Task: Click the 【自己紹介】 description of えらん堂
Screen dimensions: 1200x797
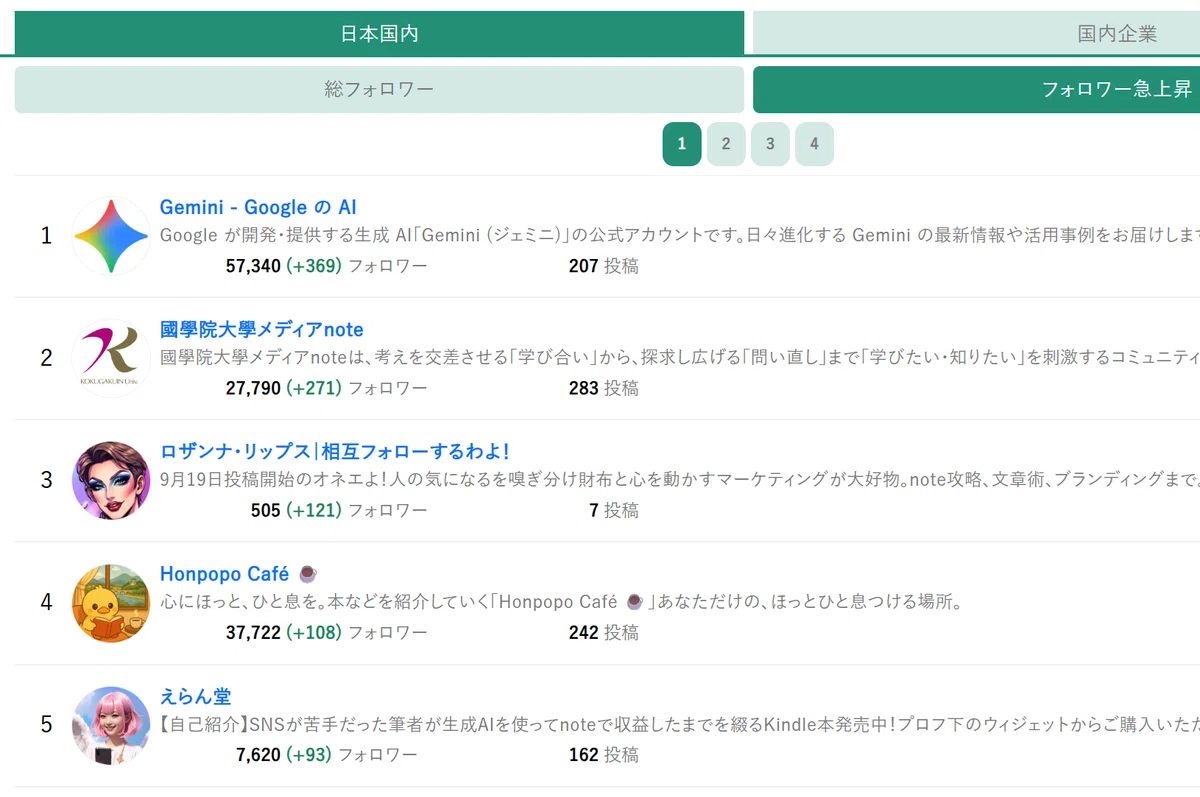Action: point(680,724)
